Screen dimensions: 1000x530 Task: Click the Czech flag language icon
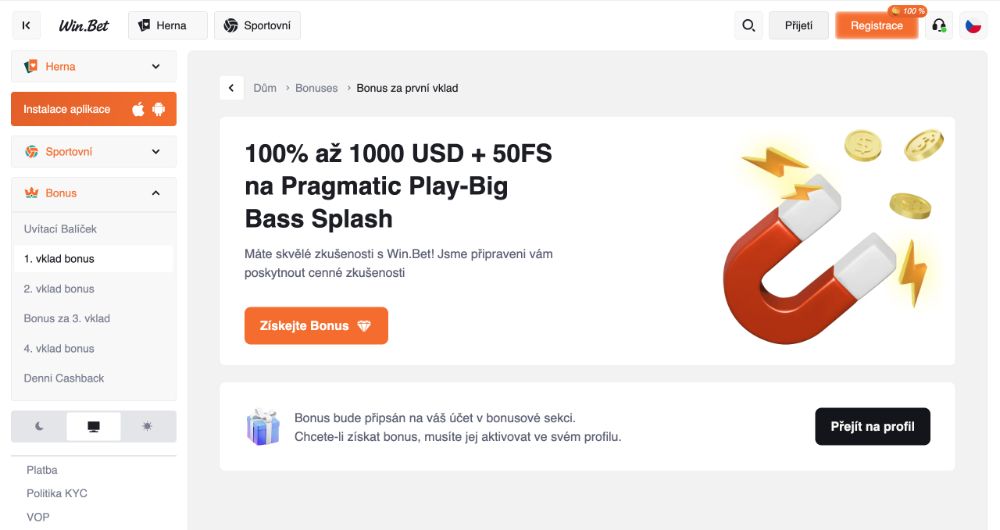point(973,26)
